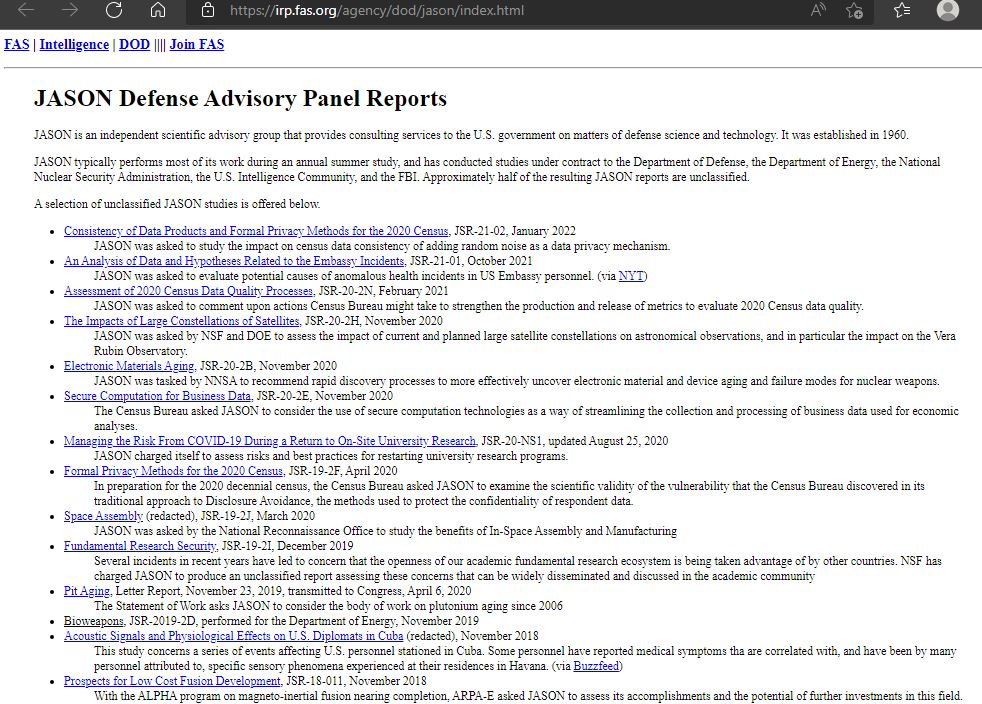Open Assessment of 2020 Census Data Quality Processes

[189, 291]
